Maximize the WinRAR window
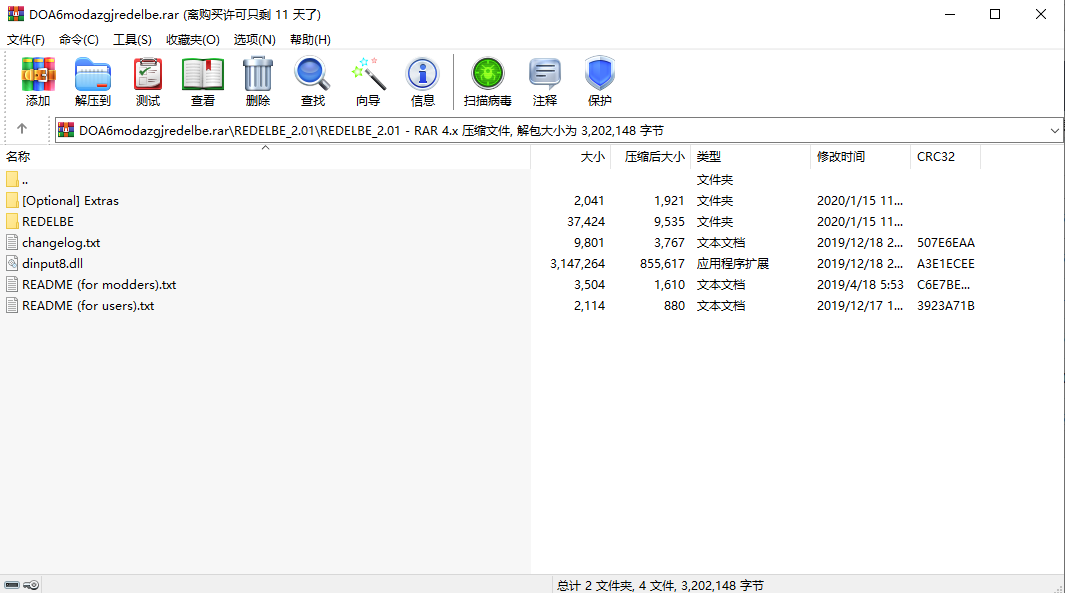 (x=995, y=14)
